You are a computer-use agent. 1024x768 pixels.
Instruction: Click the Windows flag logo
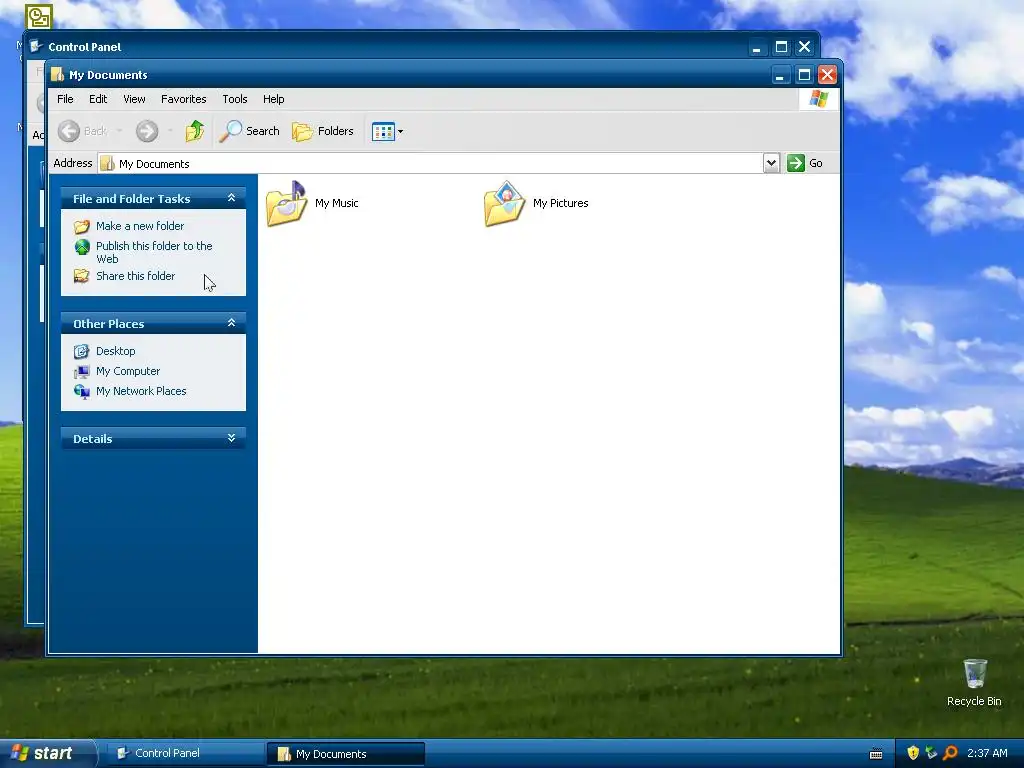[x=819, y=99]
